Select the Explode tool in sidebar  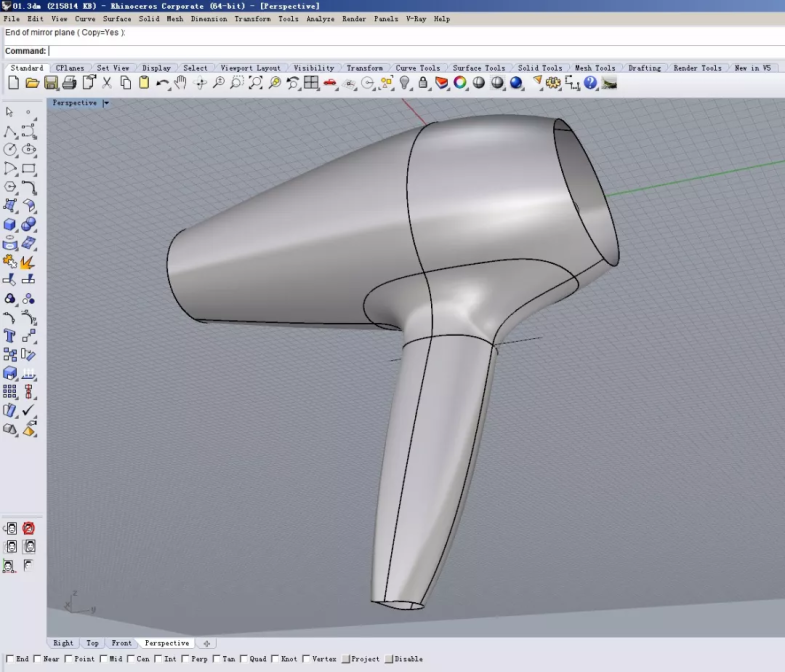[28, 262]
